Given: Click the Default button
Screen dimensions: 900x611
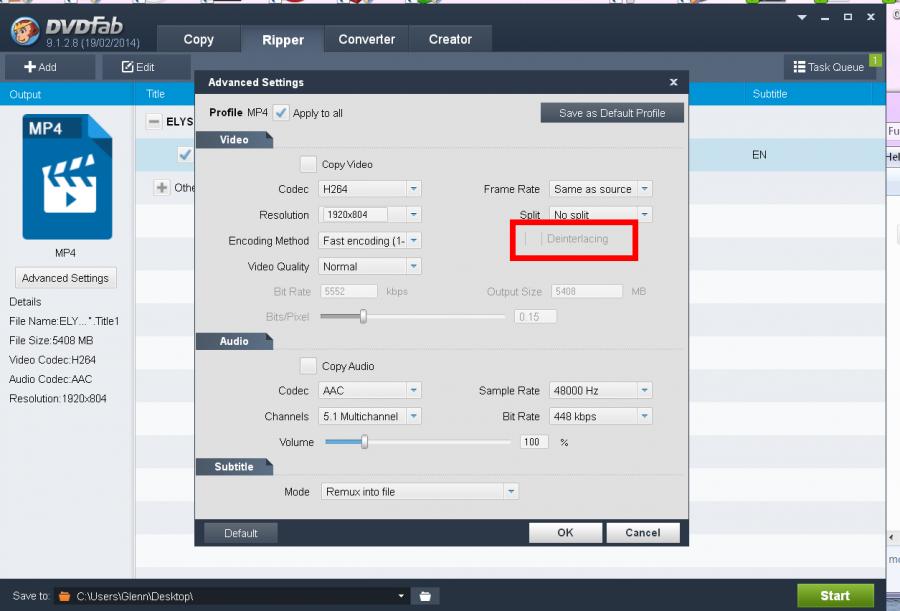Looking at the screenshot, I should 241,533.
